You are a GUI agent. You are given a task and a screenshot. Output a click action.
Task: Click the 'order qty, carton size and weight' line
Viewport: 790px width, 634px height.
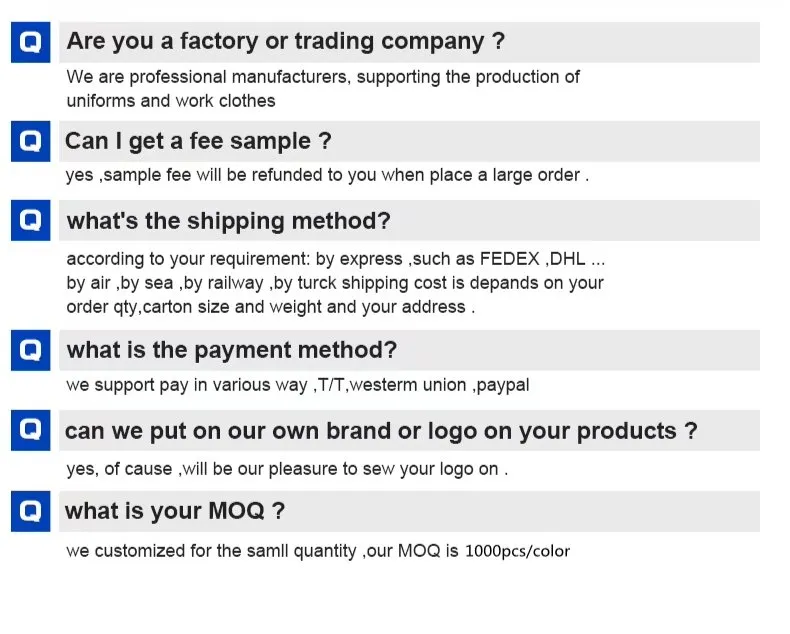pyautogui.click(x=270, y=307)
